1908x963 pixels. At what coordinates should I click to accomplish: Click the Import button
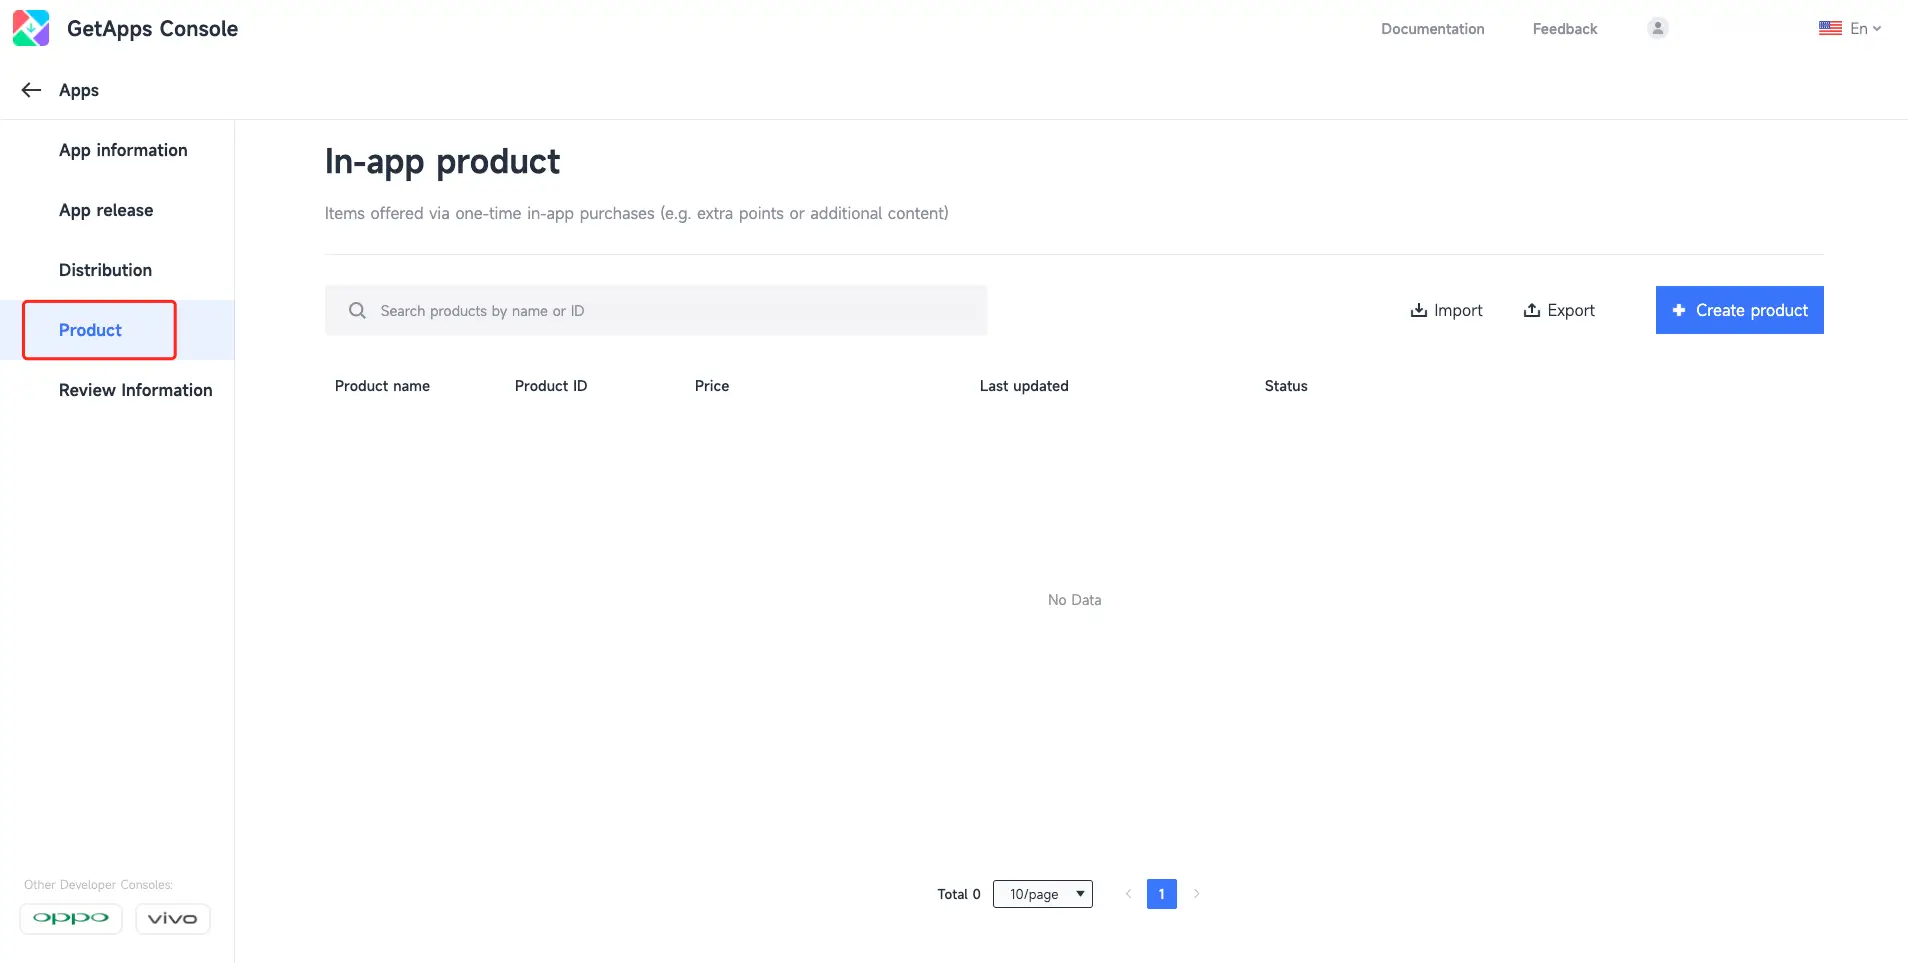pyautogui.click(x=1446, y=310)
